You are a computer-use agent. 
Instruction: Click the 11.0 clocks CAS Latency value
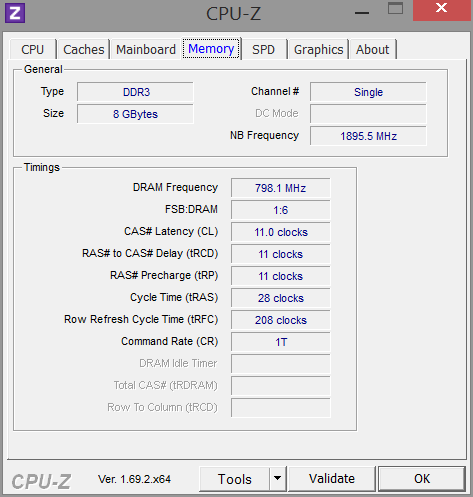pos(281,232)
